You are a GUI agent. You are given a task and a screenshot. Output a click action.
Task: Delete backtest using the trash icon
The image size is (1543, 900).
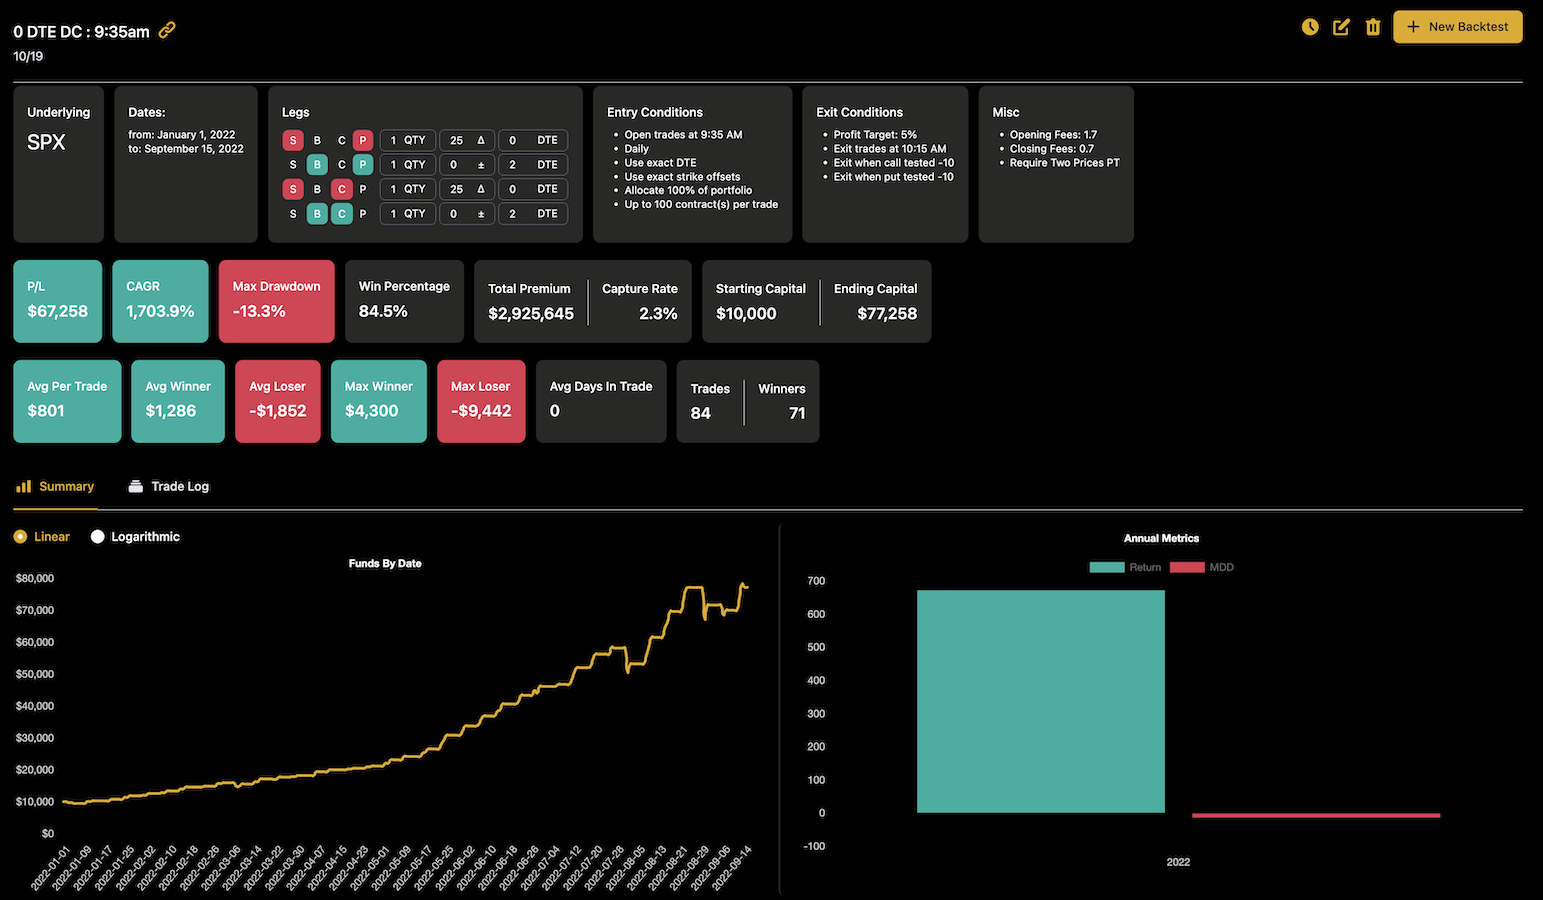pyautogui.click(x=1373, y=27)
